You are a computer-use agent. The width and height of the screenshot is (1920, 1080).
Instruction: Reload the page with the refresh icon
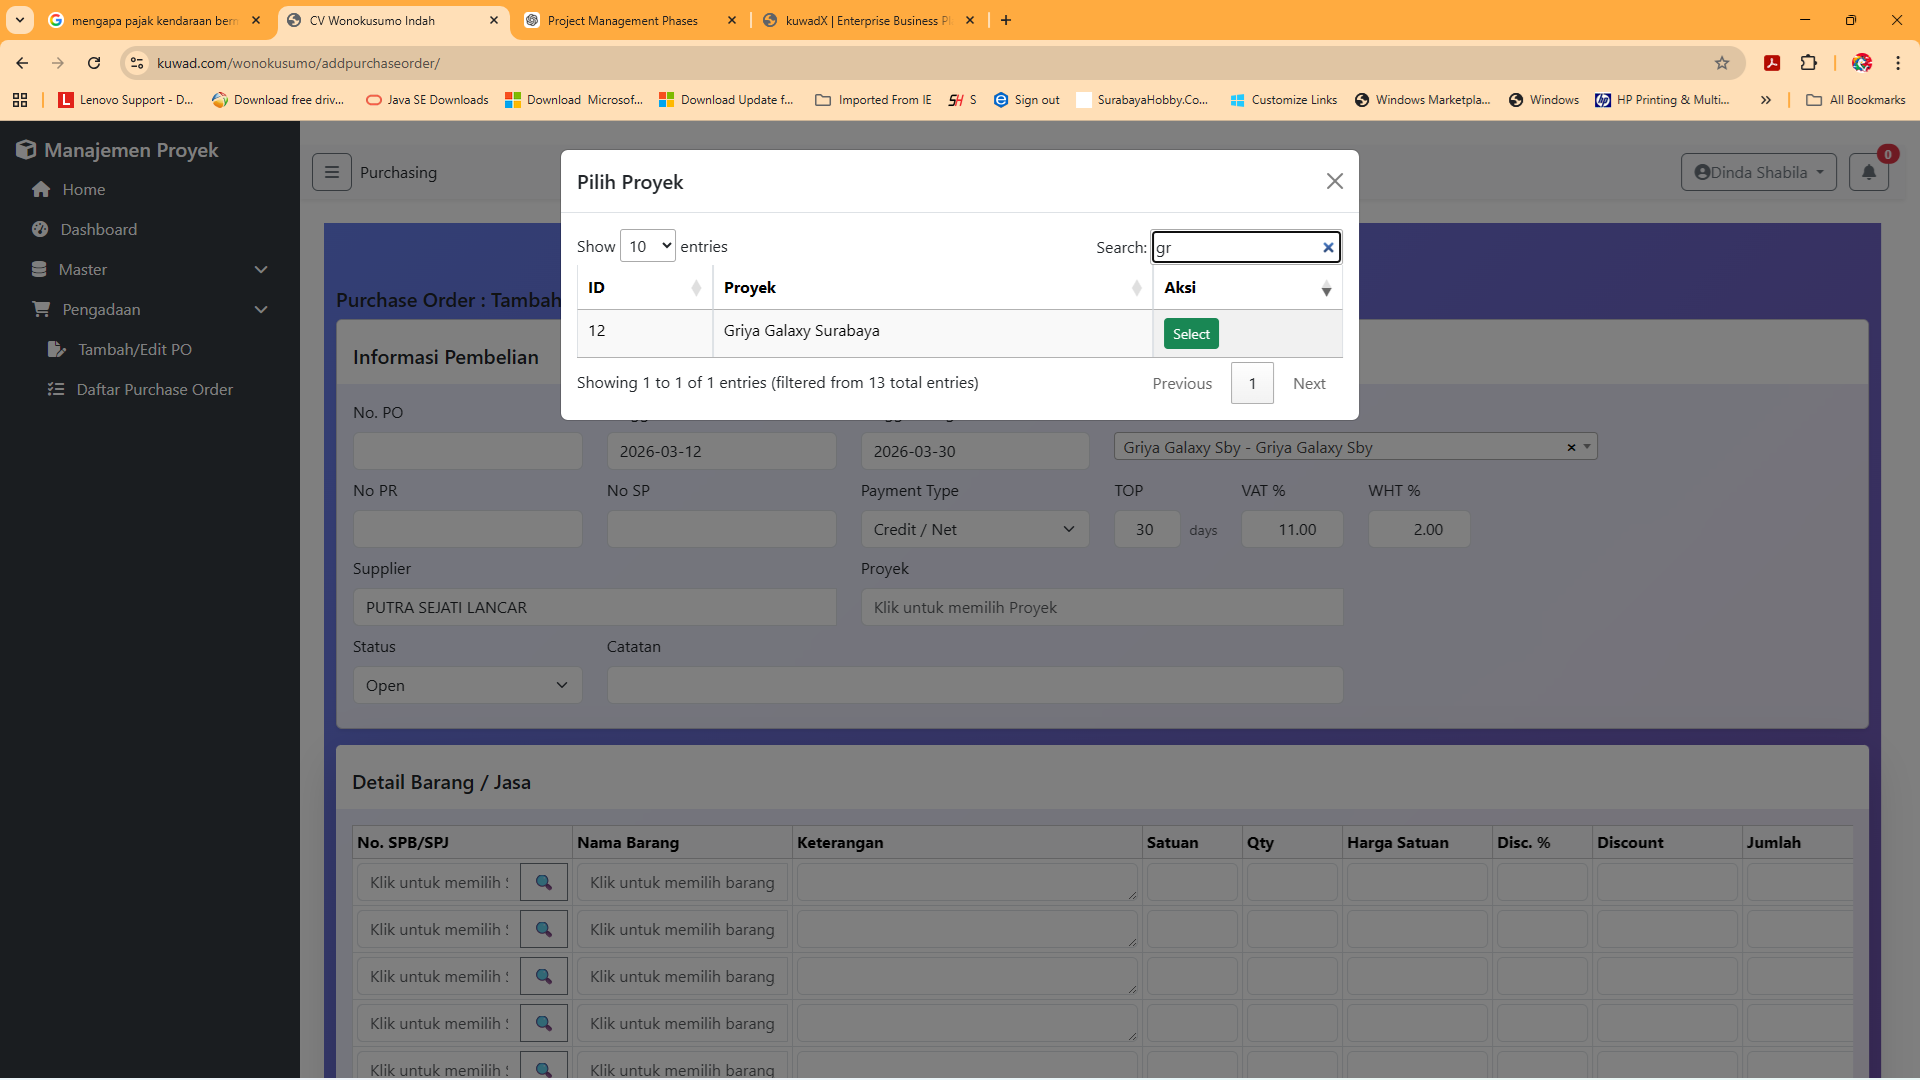[94, 63]
